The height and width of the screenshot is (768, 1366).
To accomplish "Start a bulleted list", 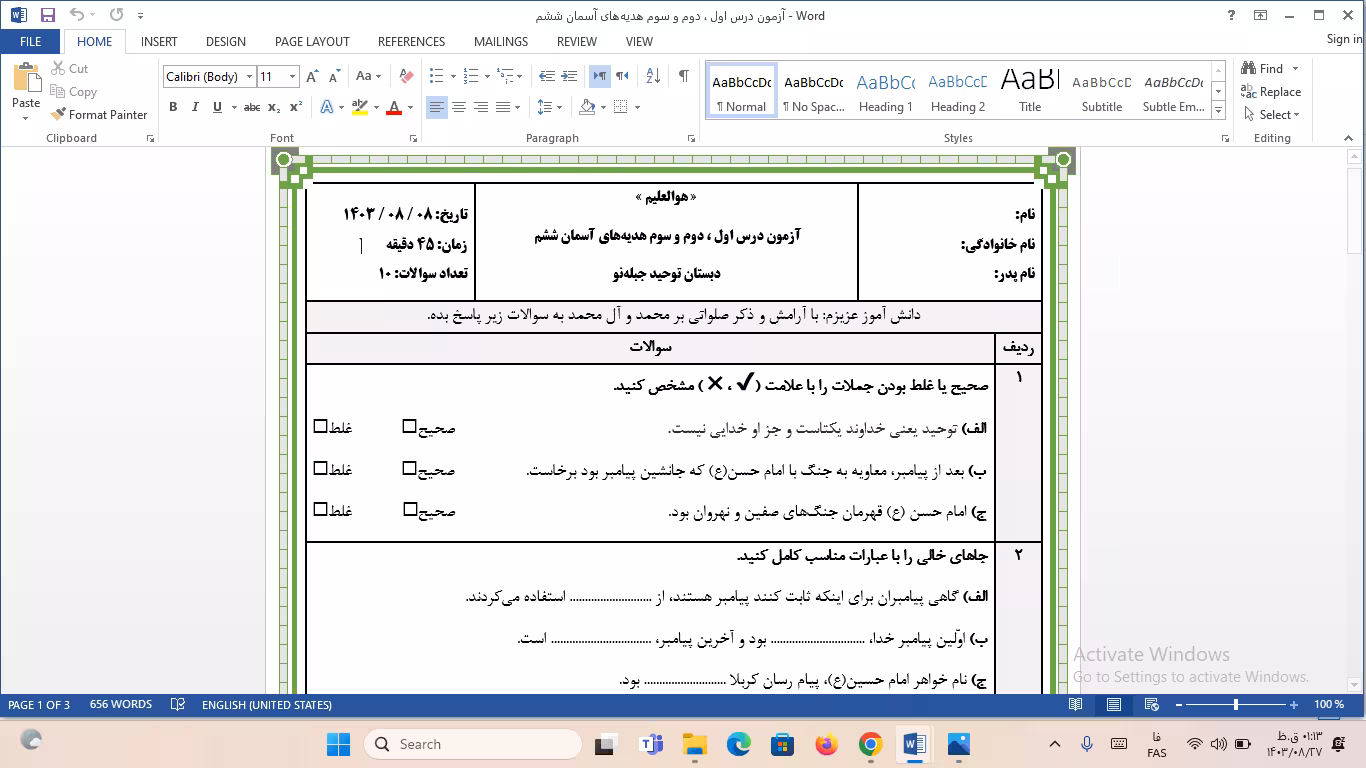I will coord(436,77).
